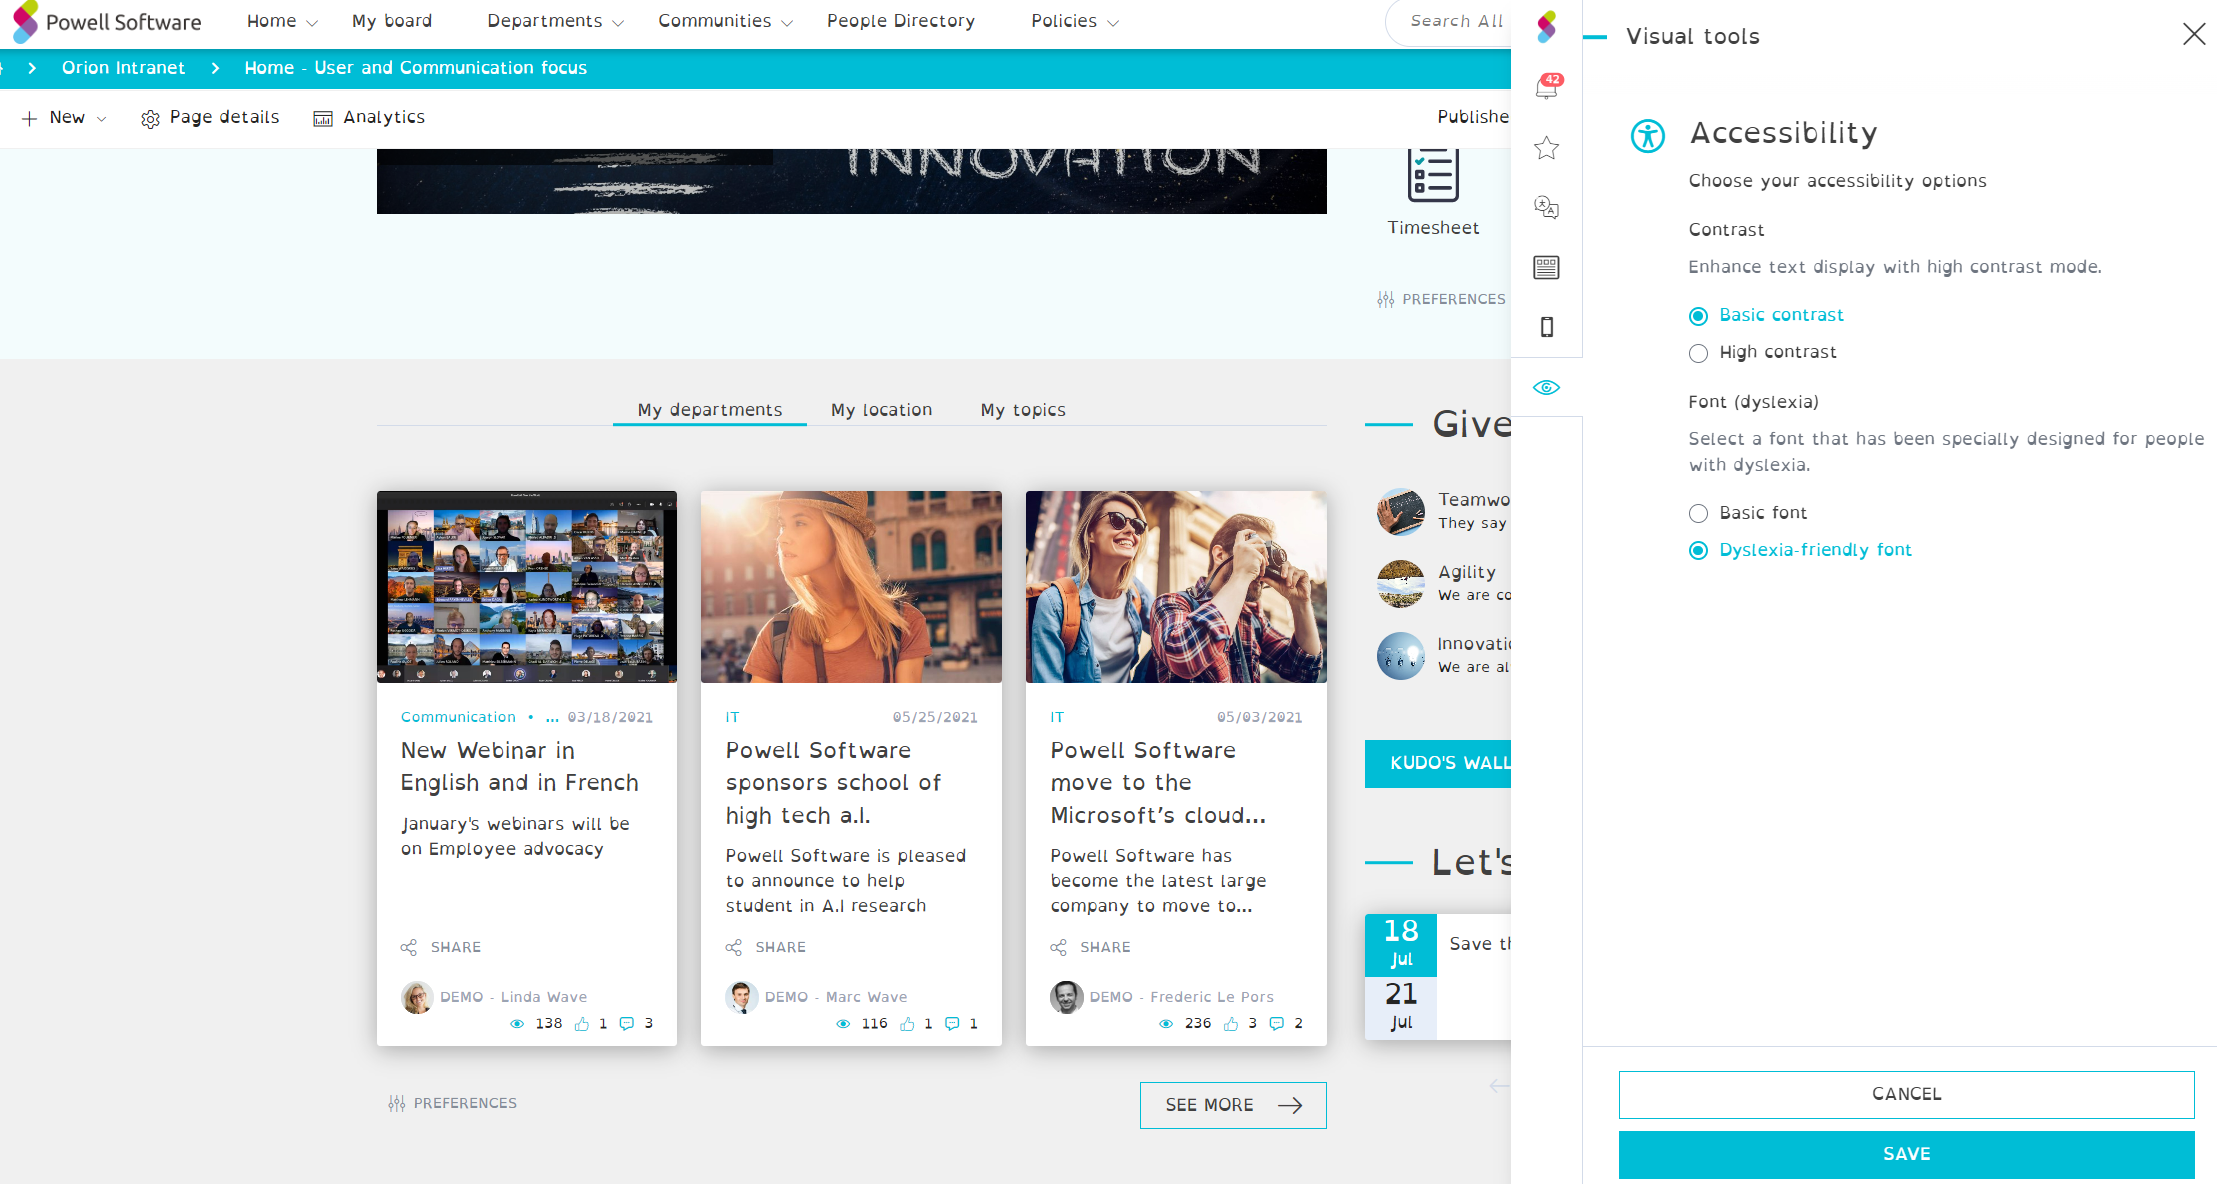The height and width of the screenshot is (1184, 2217).
Task: Open PREFERENCES link under Timesheet
Action: coord(1441,299)
